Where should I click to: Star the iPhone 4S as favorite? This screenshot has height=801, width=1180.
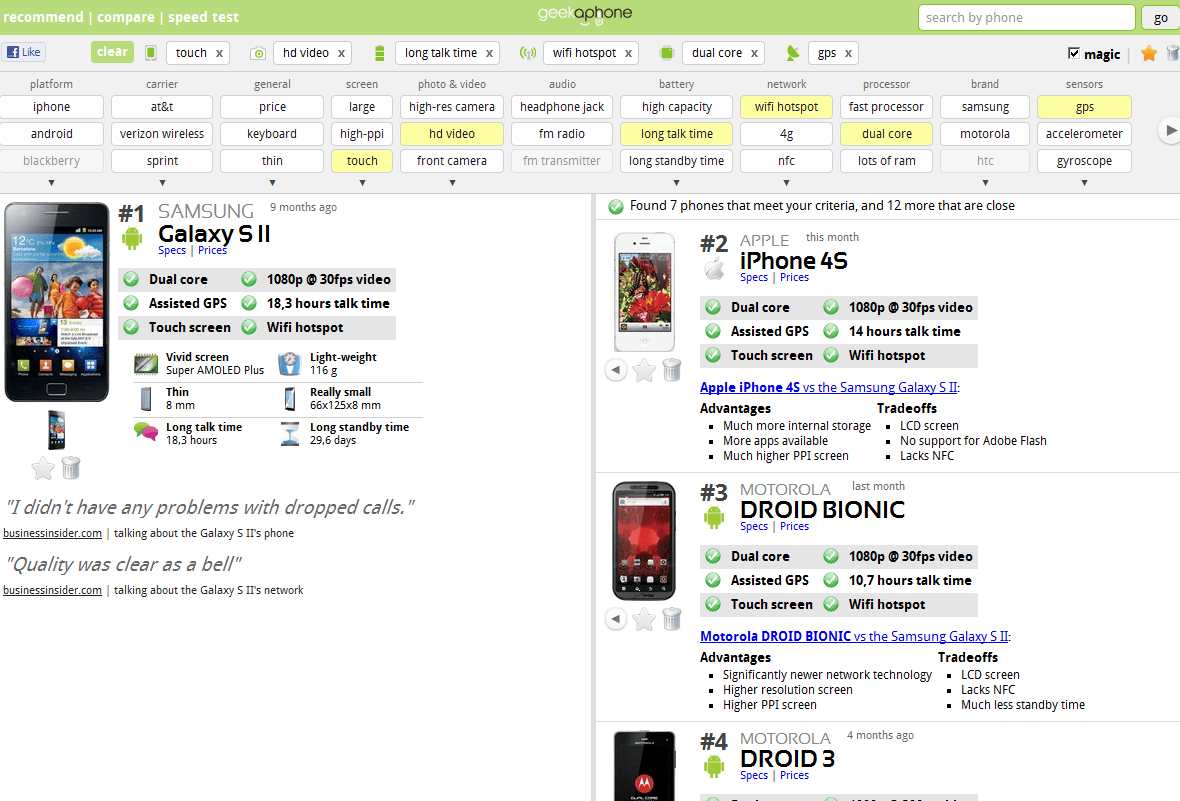644,370
